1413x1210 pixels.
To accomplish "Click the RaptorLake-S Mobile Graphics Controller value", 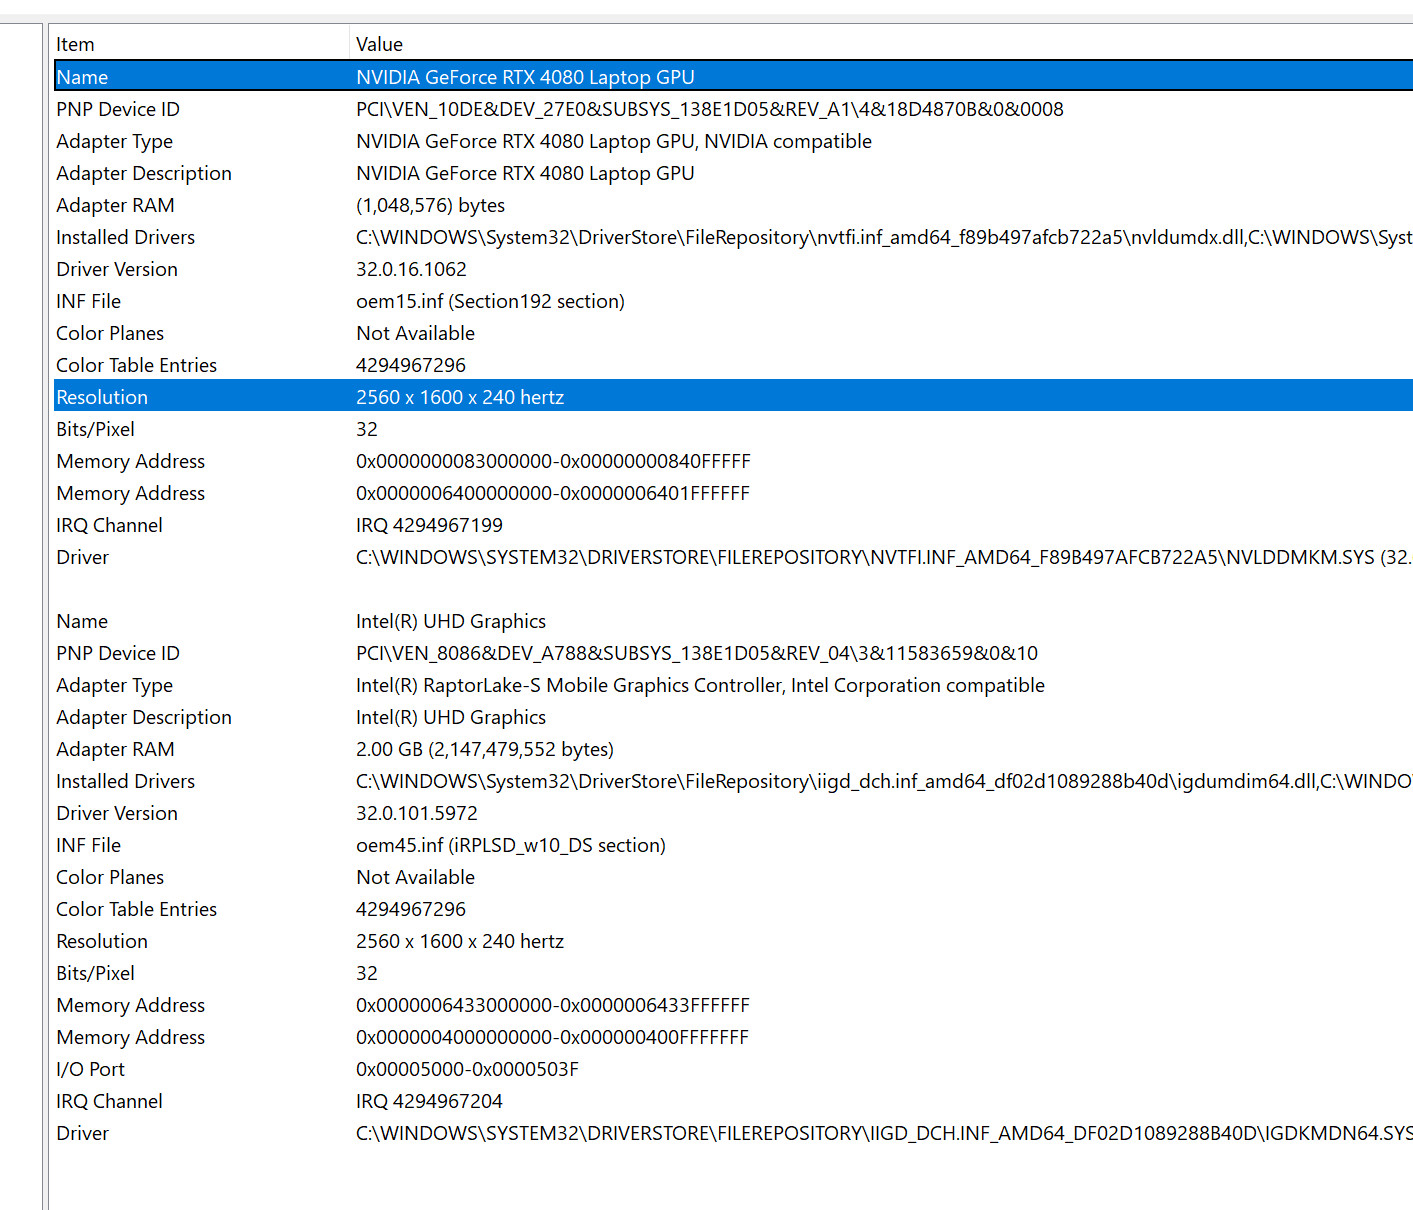I will point(700,685).
